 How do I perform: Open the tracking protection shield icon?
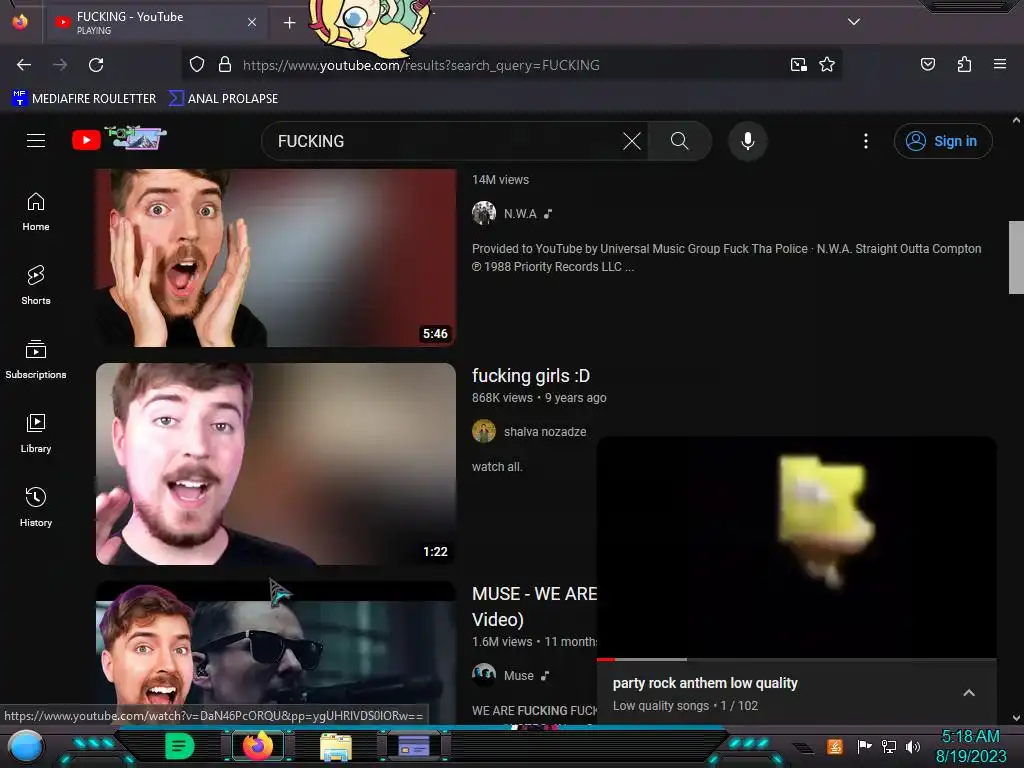[x=197, y=65]
